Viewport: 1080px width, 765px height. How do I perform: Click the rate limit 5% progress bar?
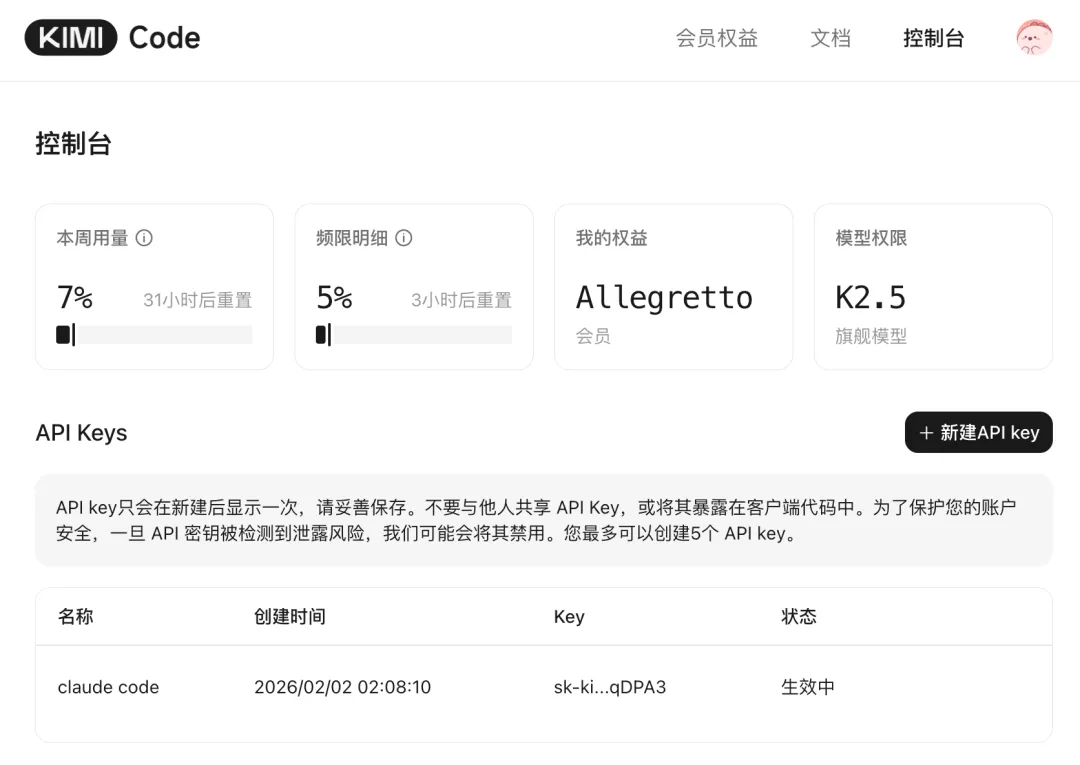414,335
